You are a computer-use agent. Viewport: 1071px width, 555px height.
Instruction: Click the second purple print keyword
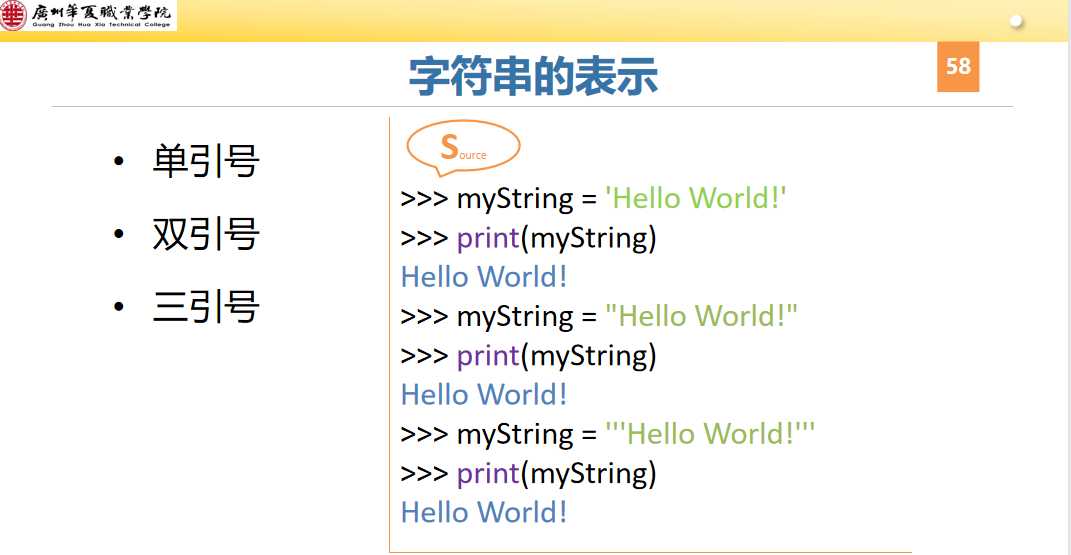[489, 356]
